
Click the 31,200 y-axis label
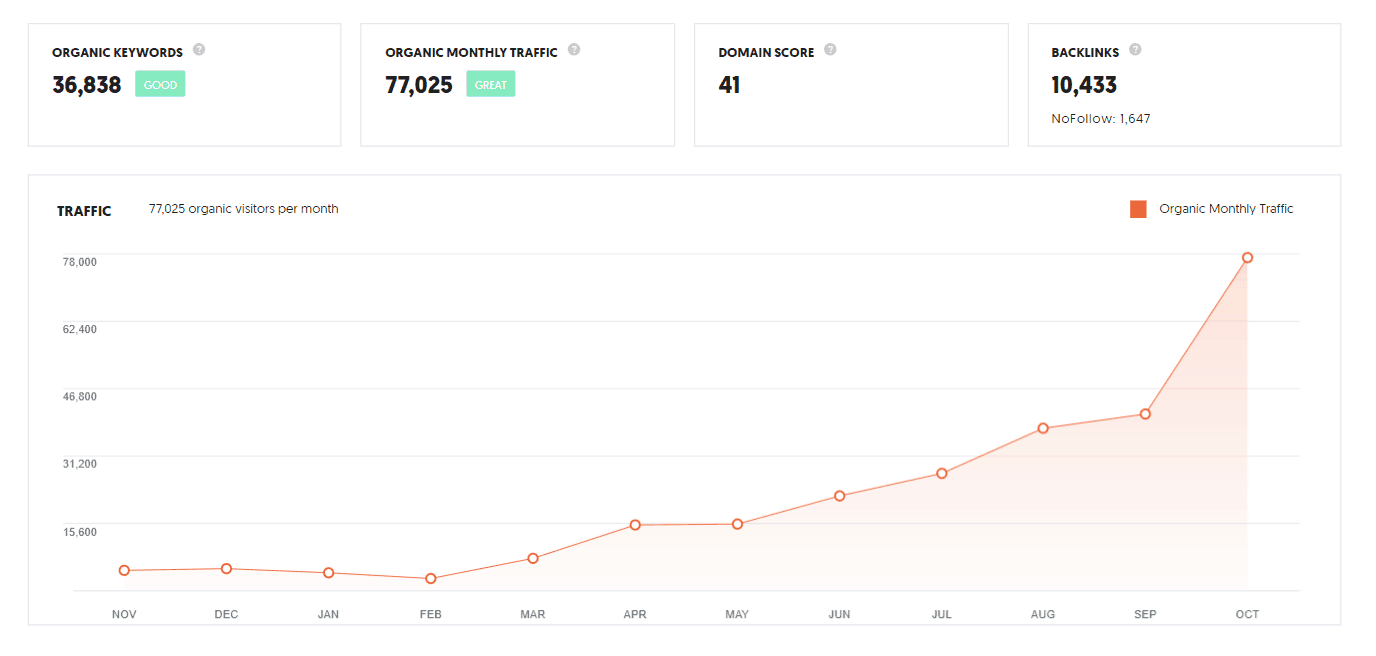81,463
